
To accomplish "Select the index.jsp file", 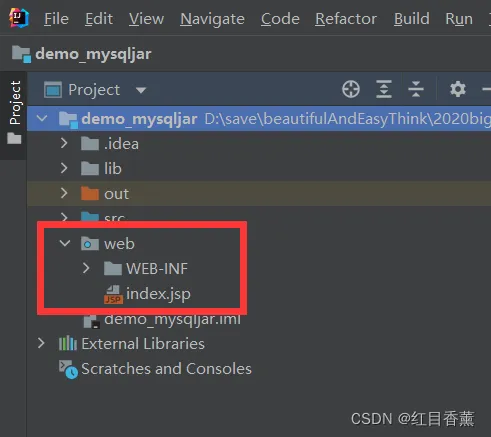I will [x=158, y=294].
